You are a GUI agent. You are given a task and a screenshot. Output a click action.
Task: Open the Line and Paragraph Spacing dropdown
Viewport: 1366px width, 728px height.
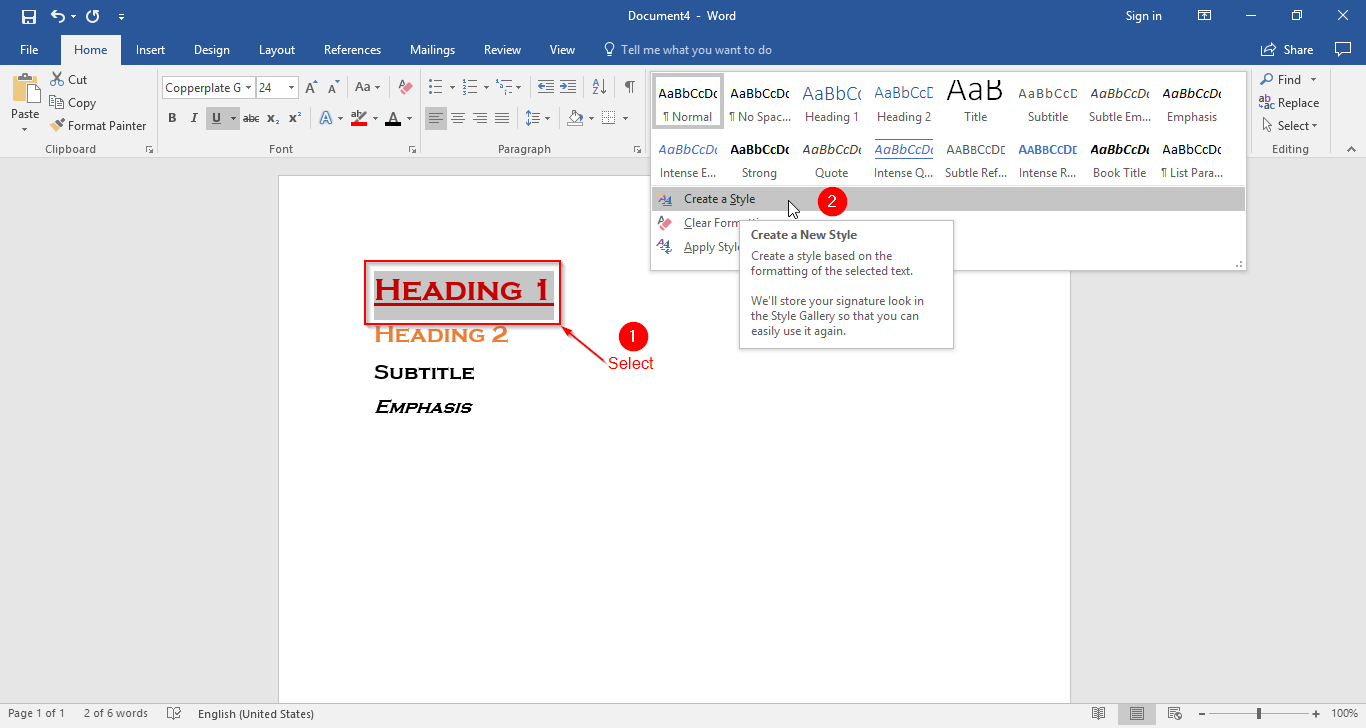(x=537, y=117)
